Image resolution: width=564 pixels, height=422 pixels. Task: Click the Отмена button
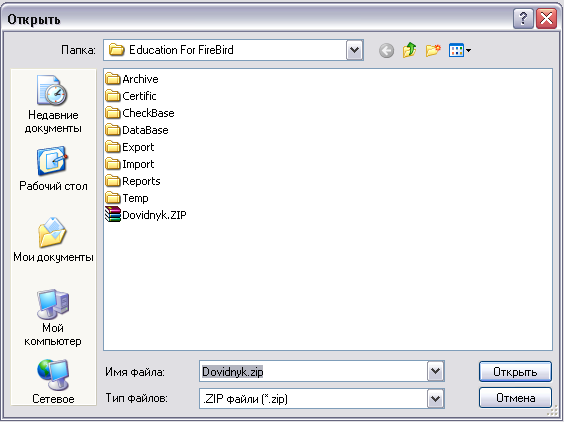pos(515,398)
